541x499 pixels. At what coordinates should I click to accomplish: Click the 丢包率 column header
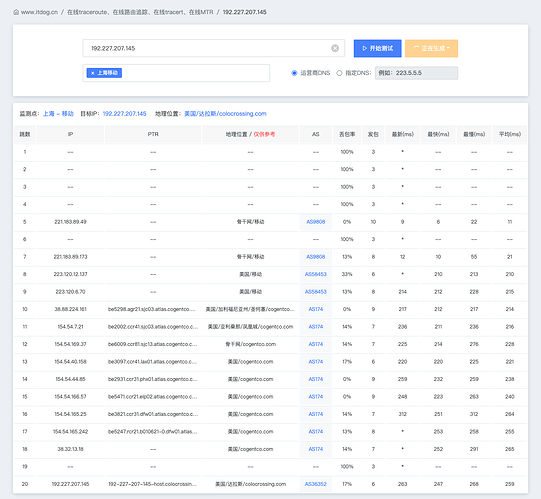coord(347,134)
